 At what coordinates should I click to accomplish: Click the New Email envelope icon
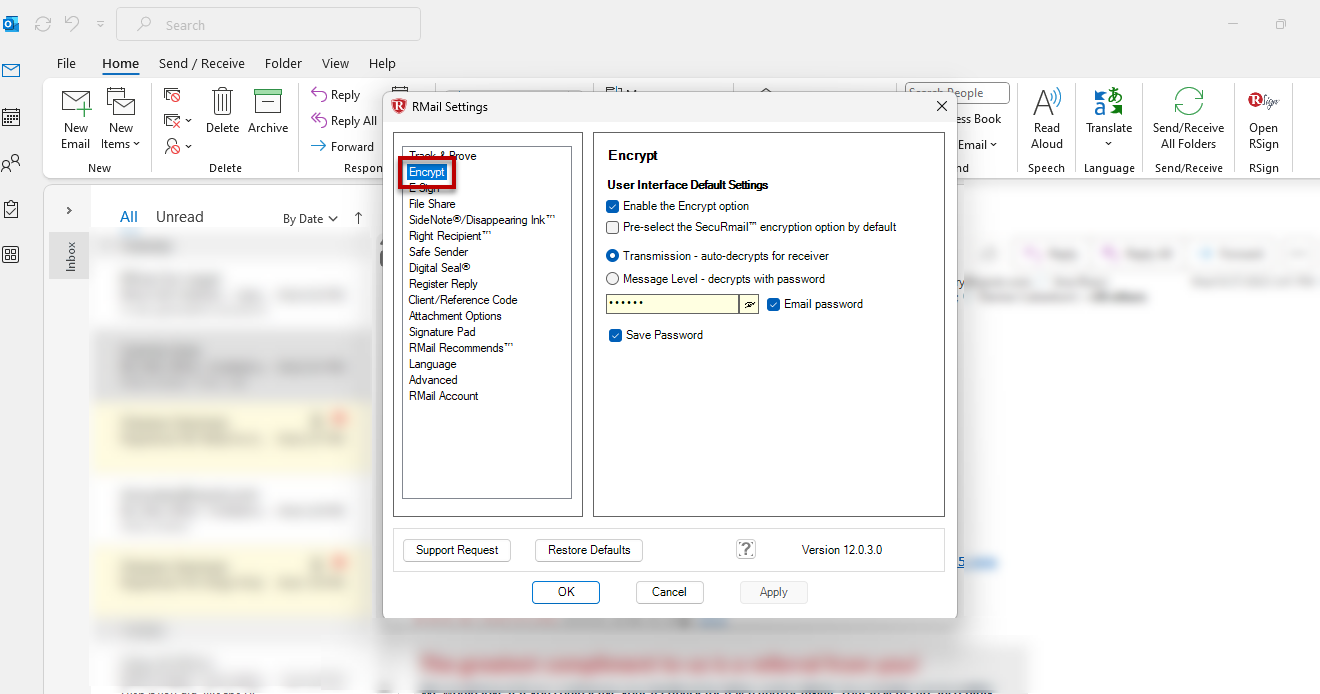pos(76,103)
